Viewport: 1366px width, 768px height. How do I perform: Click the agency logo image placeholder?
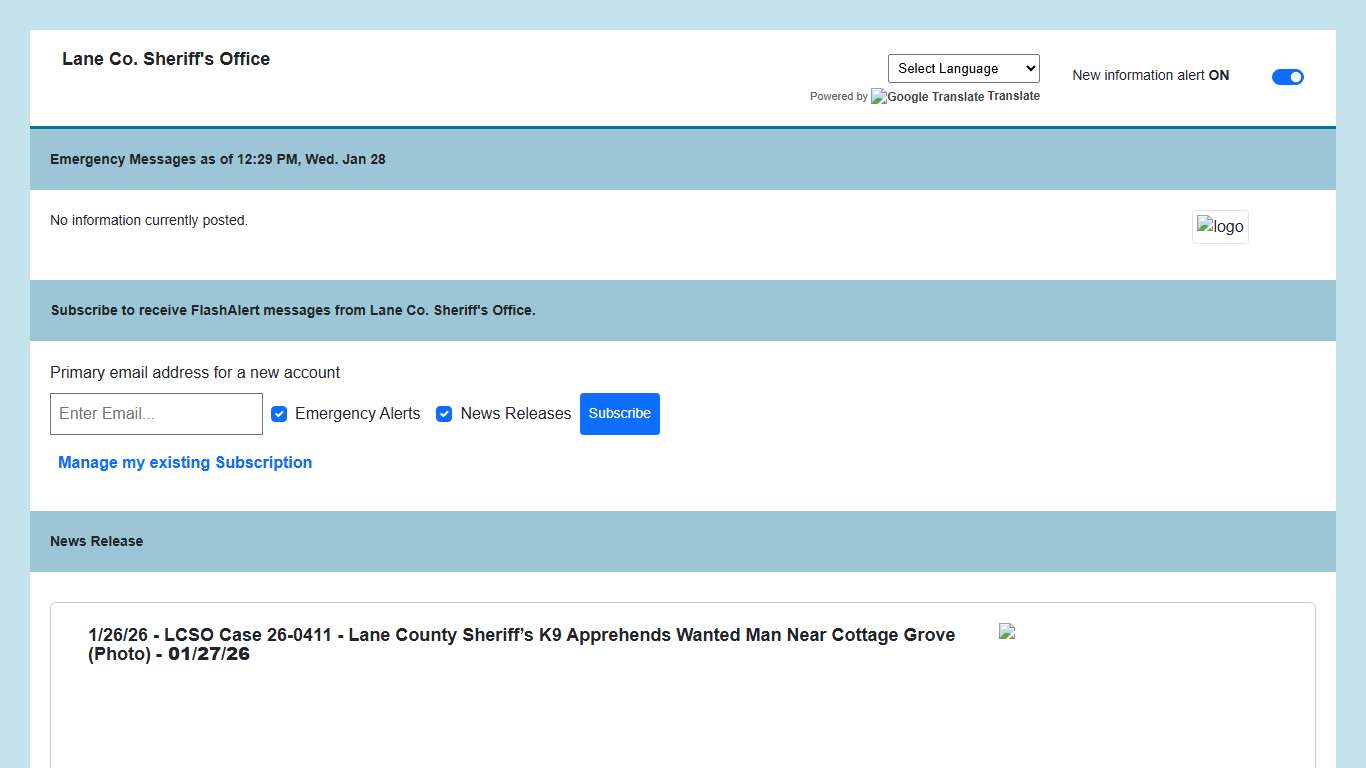click(1220, 227)
